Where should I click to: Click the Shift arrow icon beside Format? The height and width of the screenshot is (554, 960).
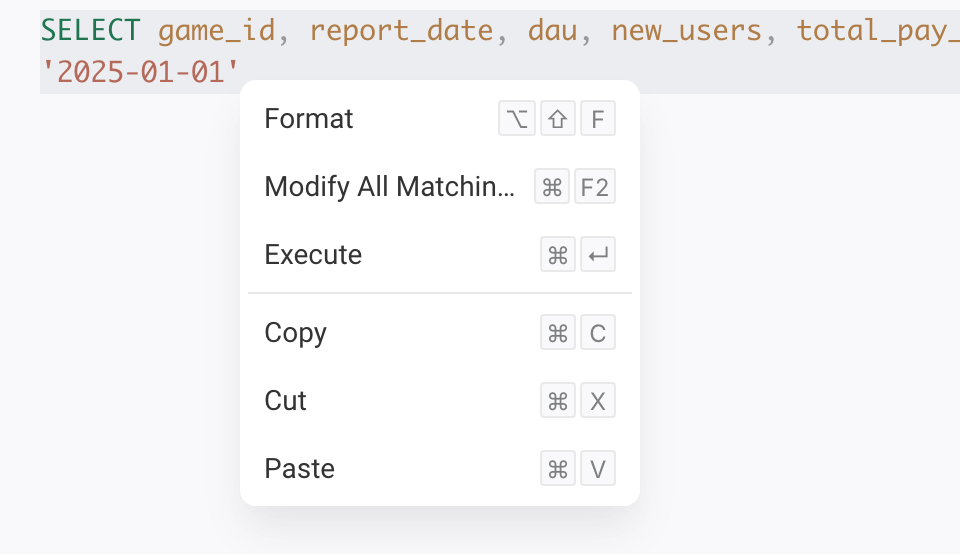pos(557,119)
